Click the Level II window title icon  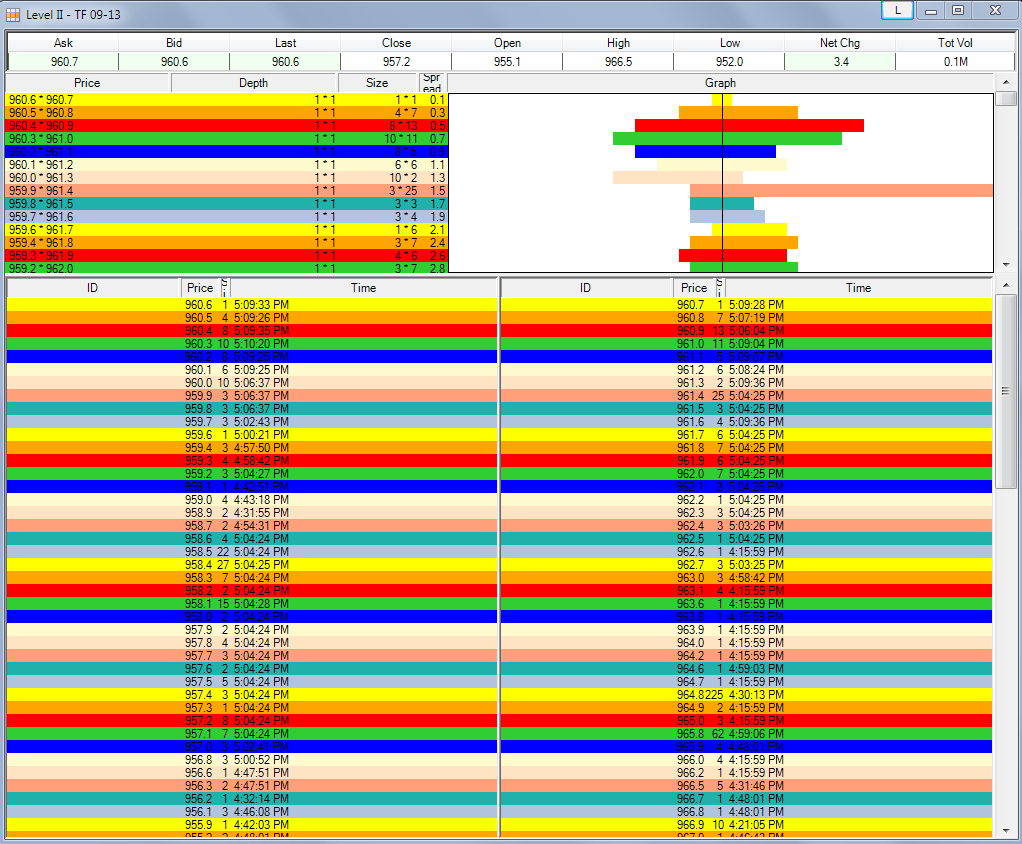pyautogui.click(x=13, y=14)
